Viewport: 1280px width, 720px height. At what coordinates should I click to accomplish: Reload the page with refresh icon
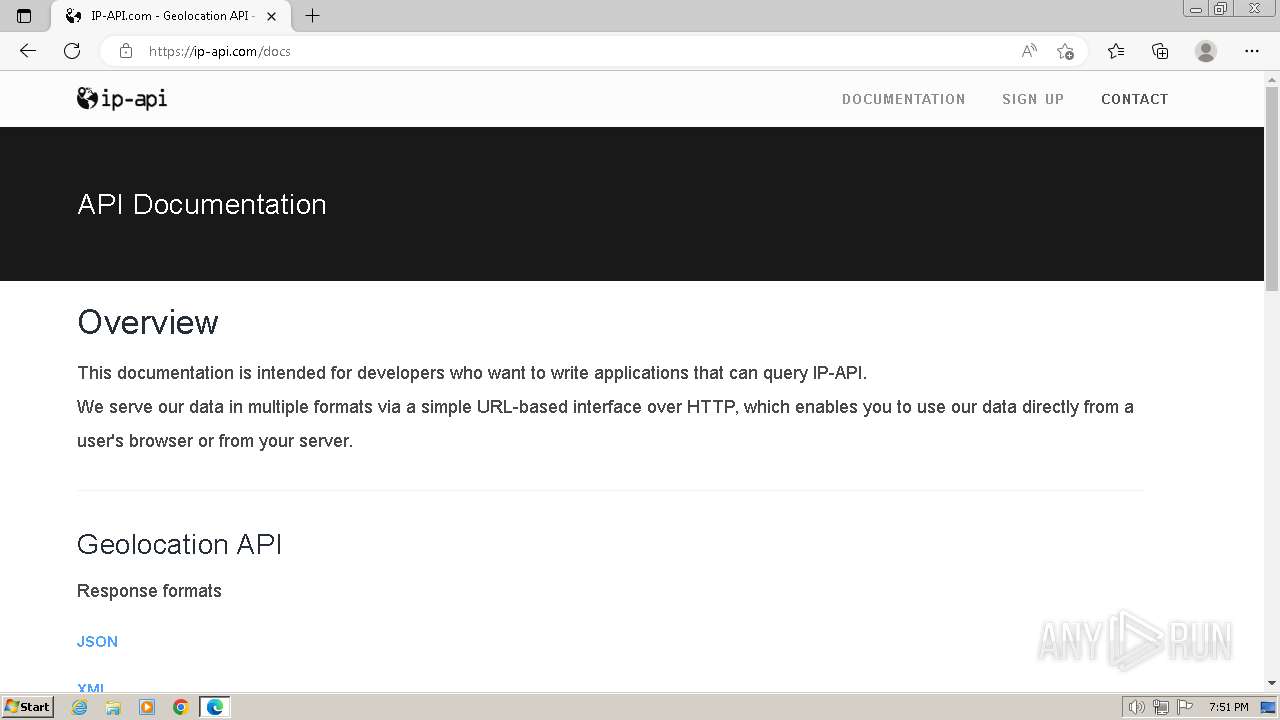pyautogui.click(x=72, y=51)
